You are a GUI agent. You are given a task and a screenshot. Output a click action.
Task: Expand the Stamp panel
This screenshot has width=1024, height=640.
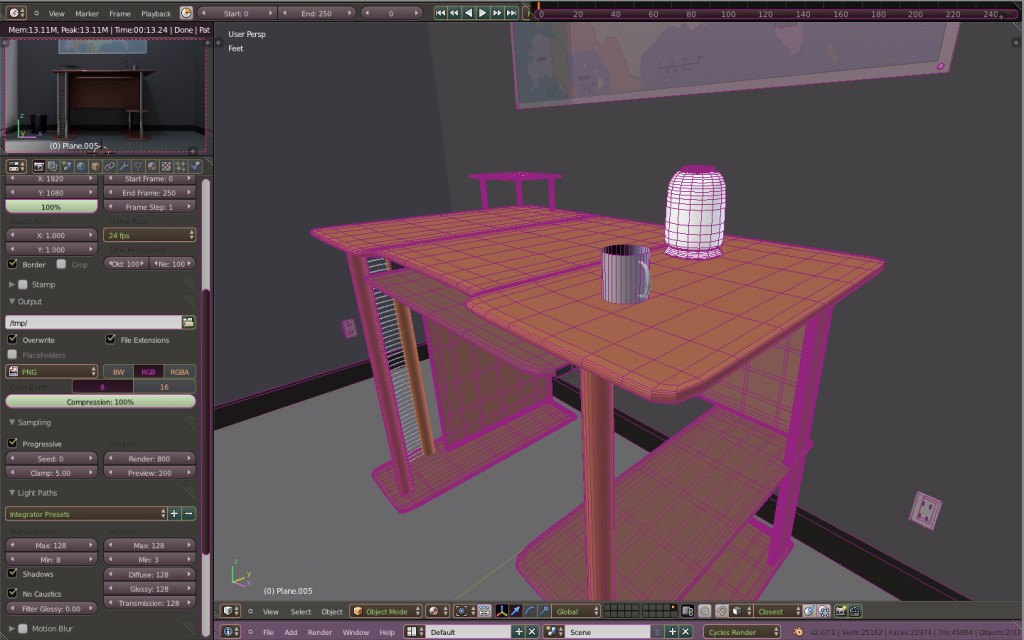[28, 284]
